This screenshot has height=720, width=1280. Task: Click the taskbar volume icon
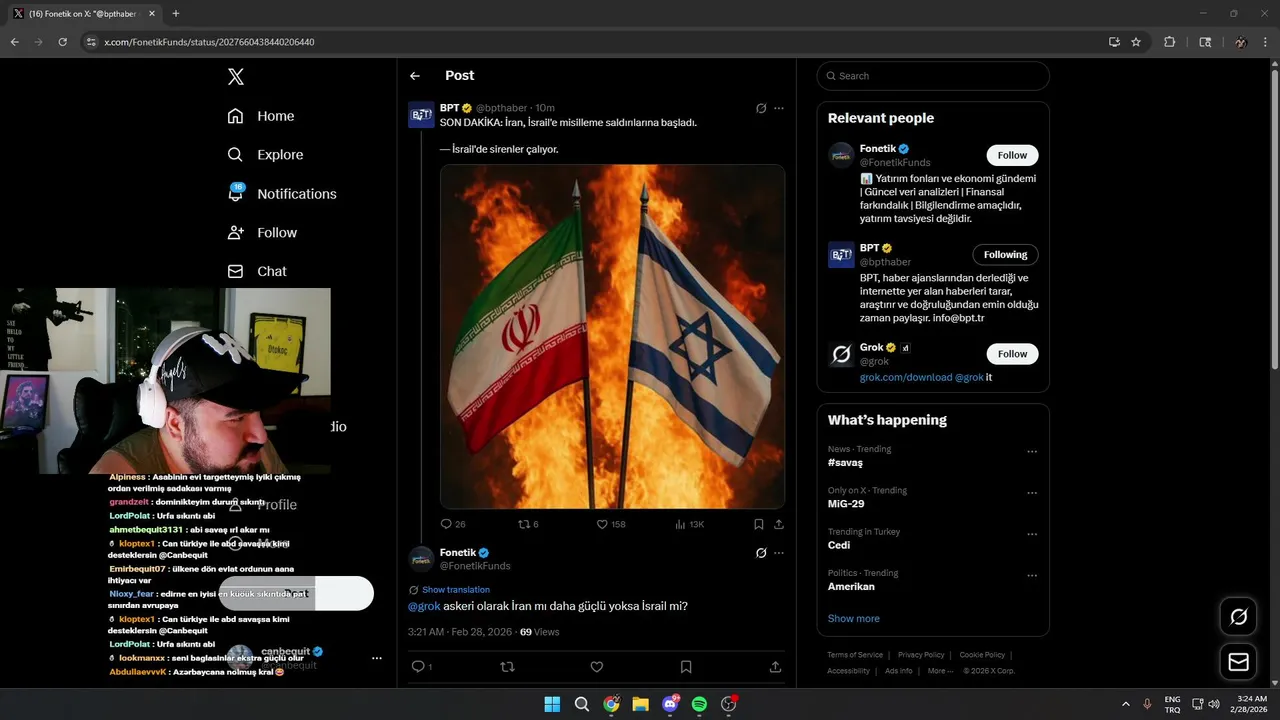1213,704
